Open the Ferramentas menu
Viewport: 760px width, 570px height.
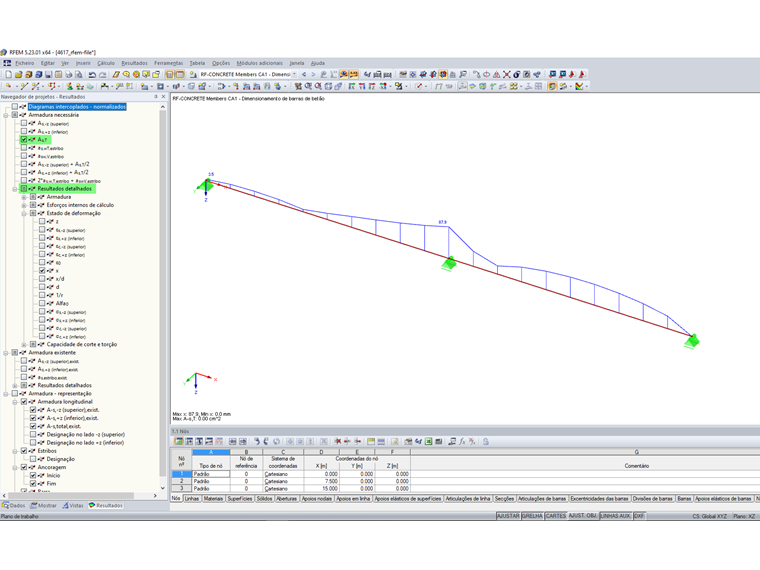[x=169, y=63]
